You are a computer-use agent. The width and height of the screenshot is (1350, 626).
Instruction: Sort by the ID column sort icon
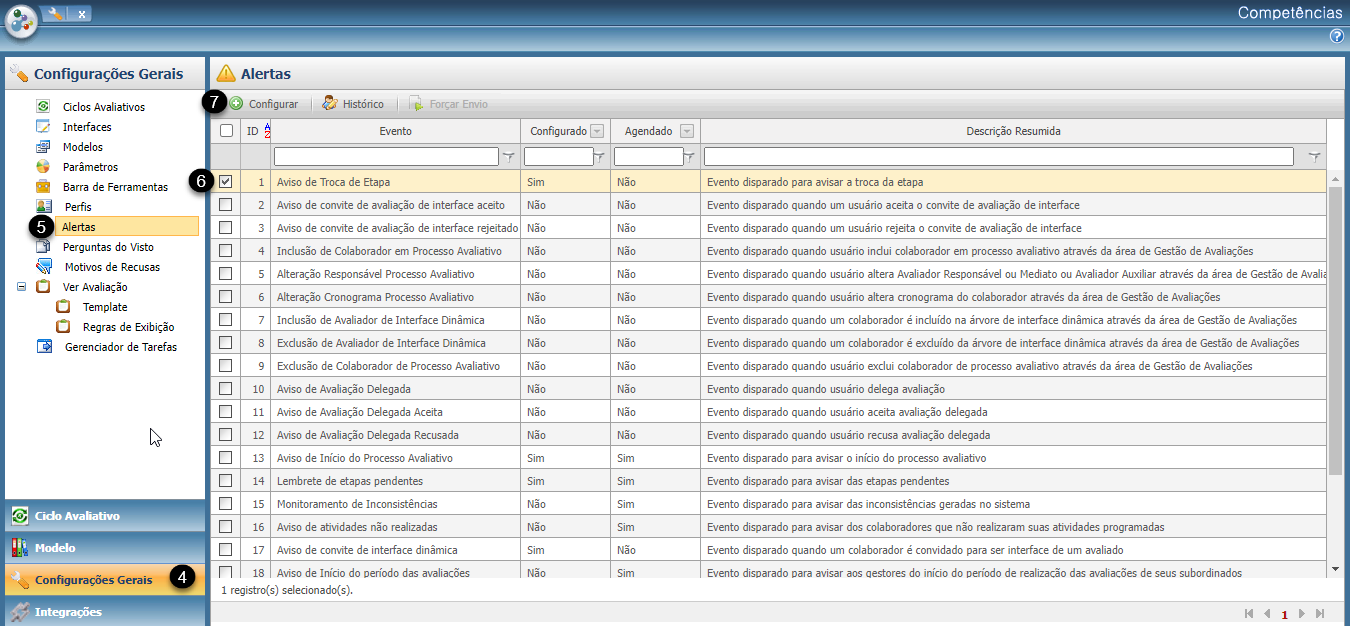[266, 131]
